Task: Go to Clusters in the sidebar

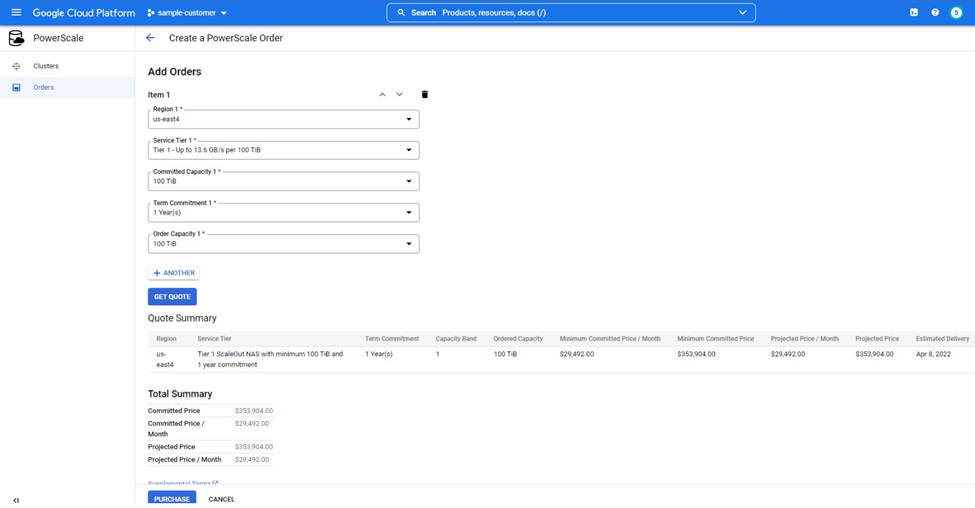Action: (46, 66)
